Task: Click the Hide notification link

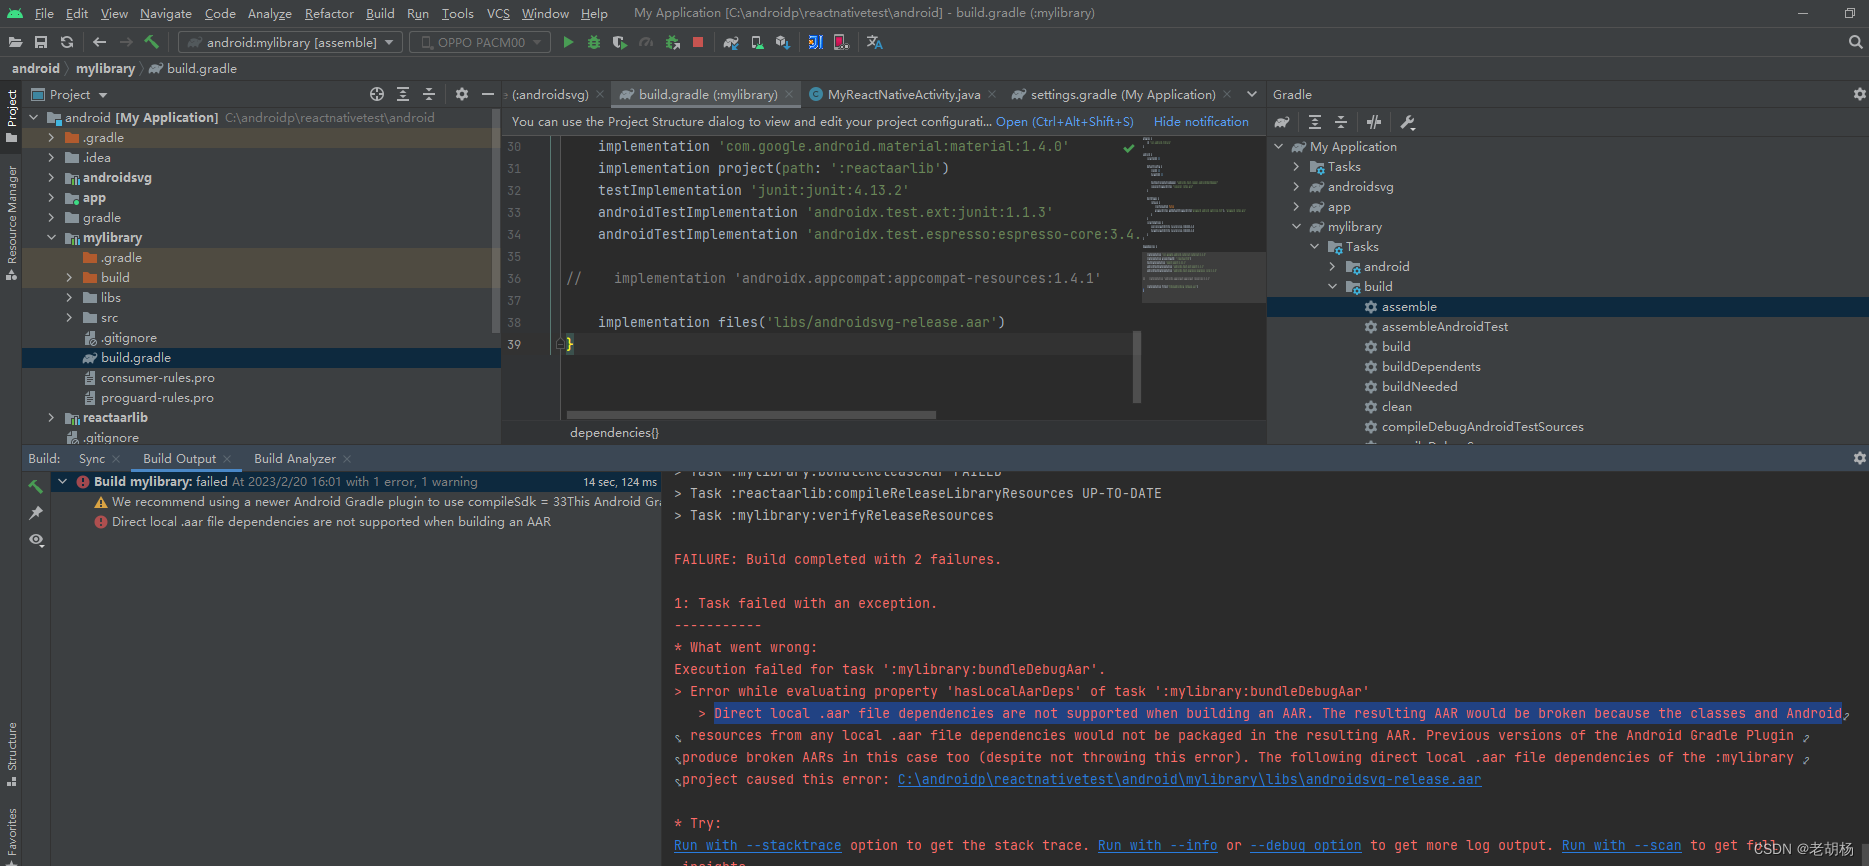Action: tap(1201, 122)
